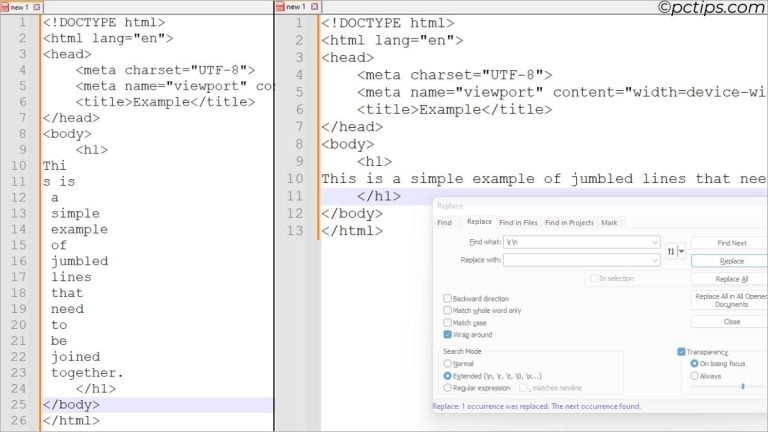Click the word 'joined' on line 22 of the left pane
This screenshot has width=768, height=432.
tap(75, 357)
